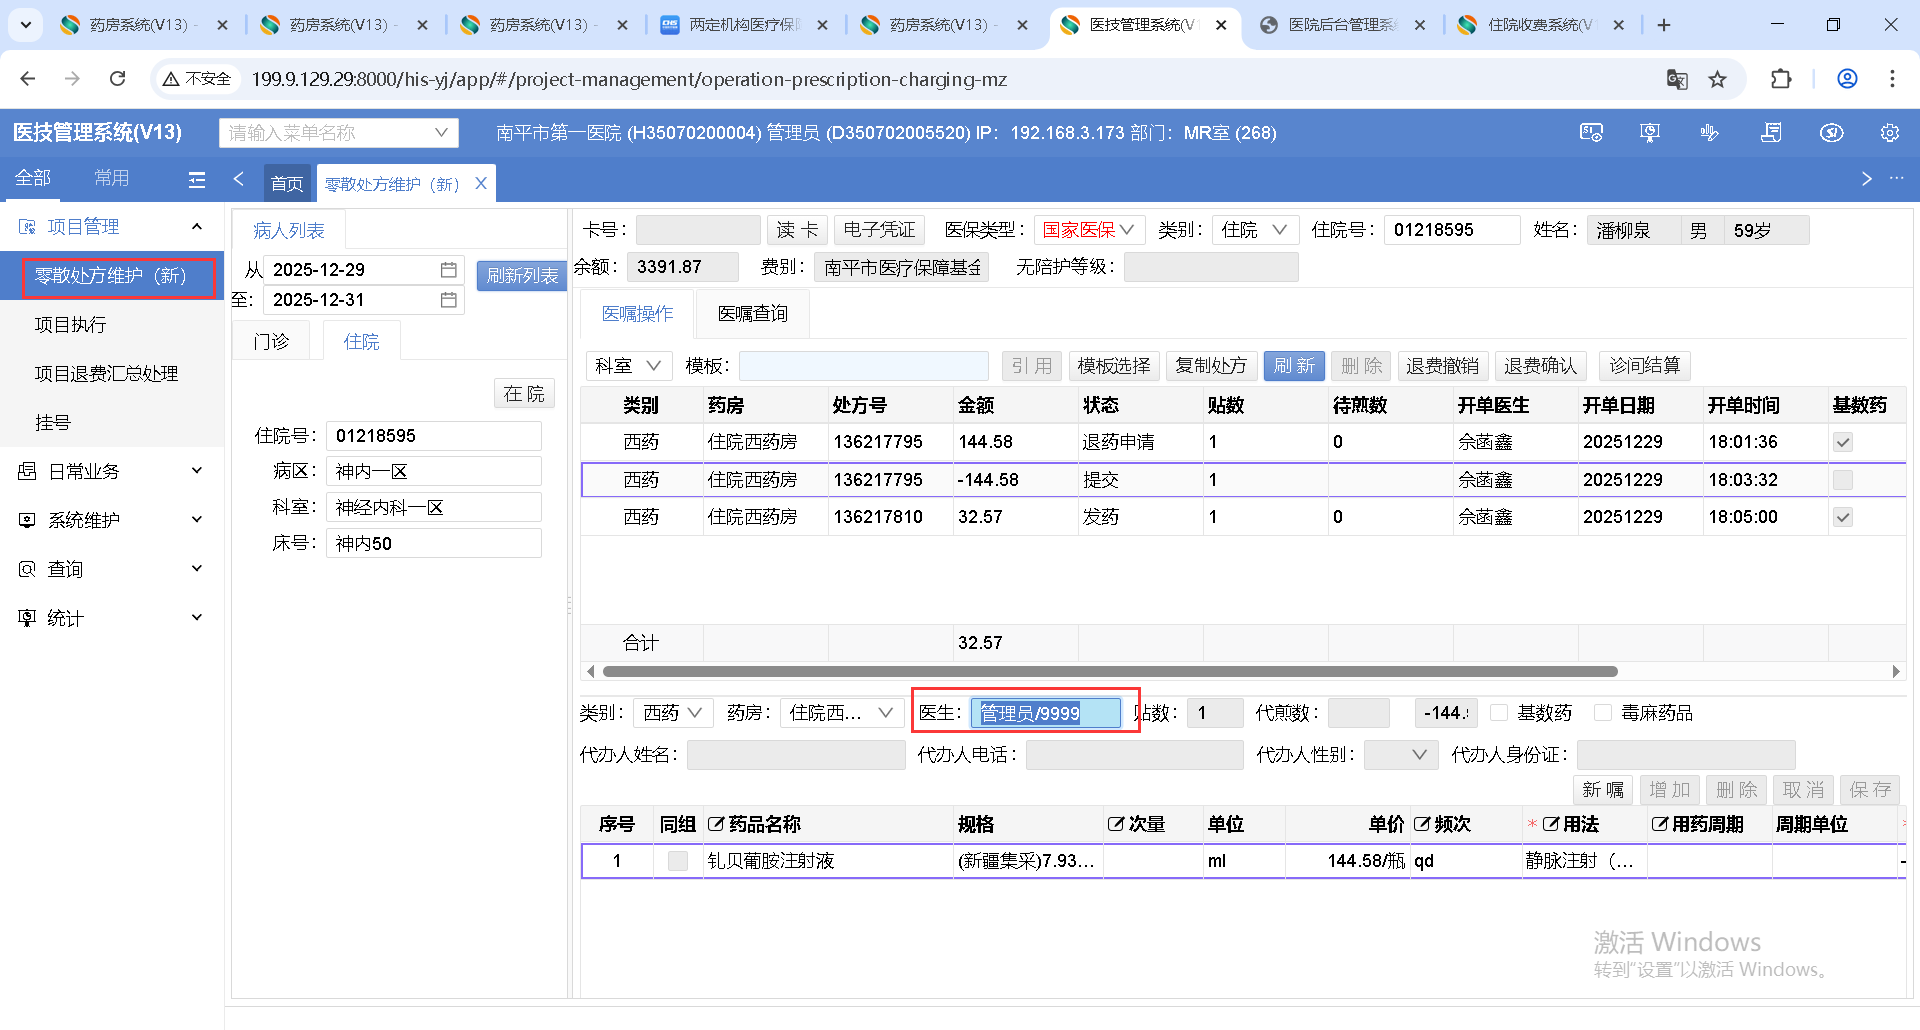Open the calendar icon for end date 2025-12-31
The height and width of the screenshot is (1030, 1920).
point(448,300)
